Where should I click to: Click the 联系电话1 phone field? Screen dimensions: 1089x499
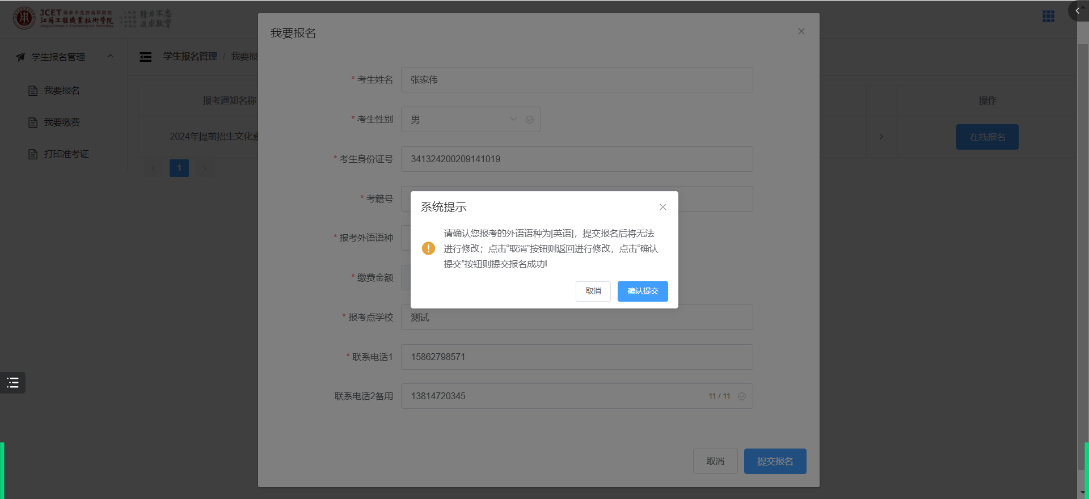576,357
